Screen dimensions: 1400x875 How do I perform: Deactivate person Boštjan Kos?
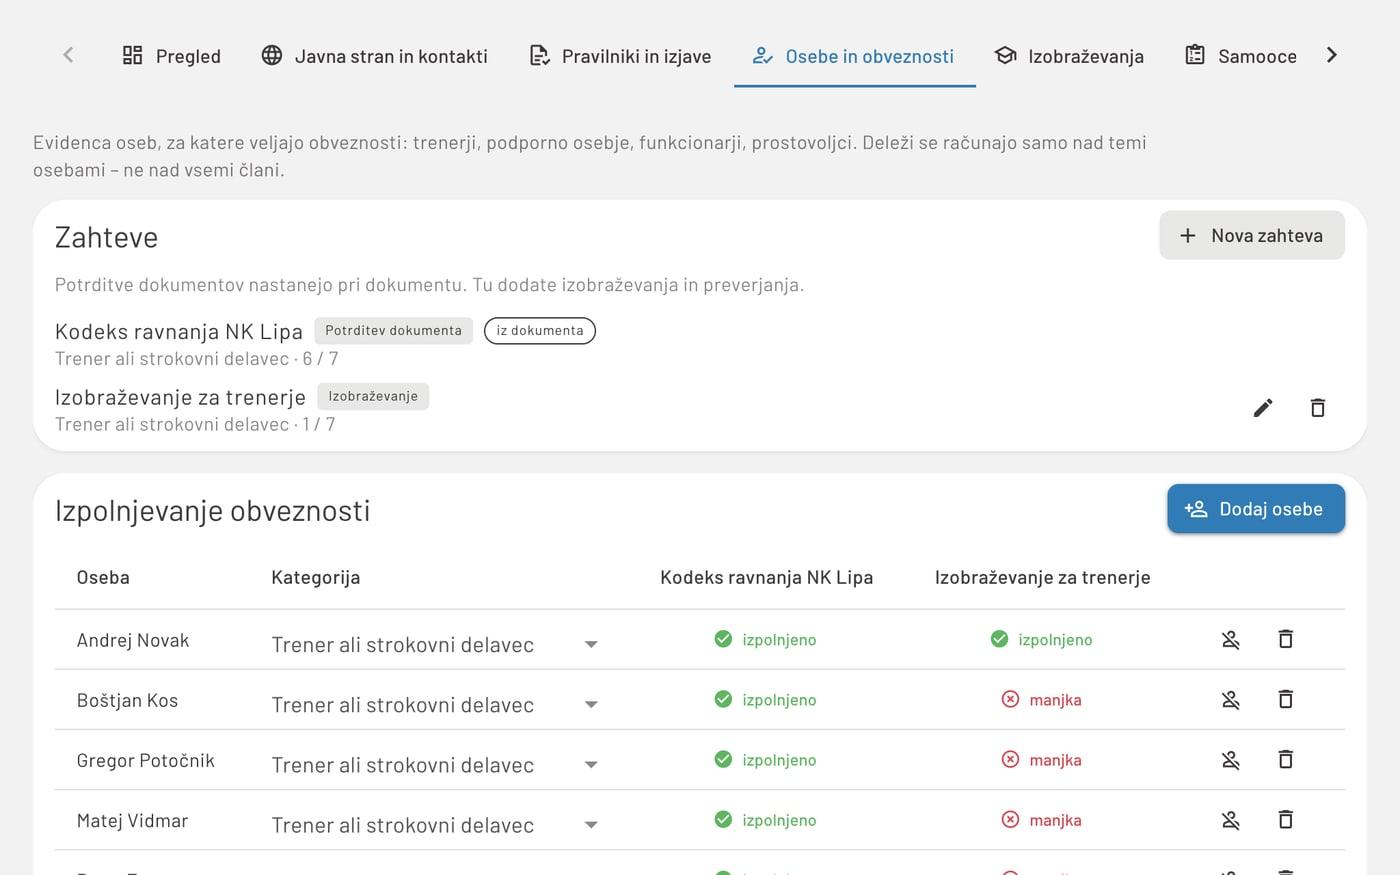(1231, 699)
